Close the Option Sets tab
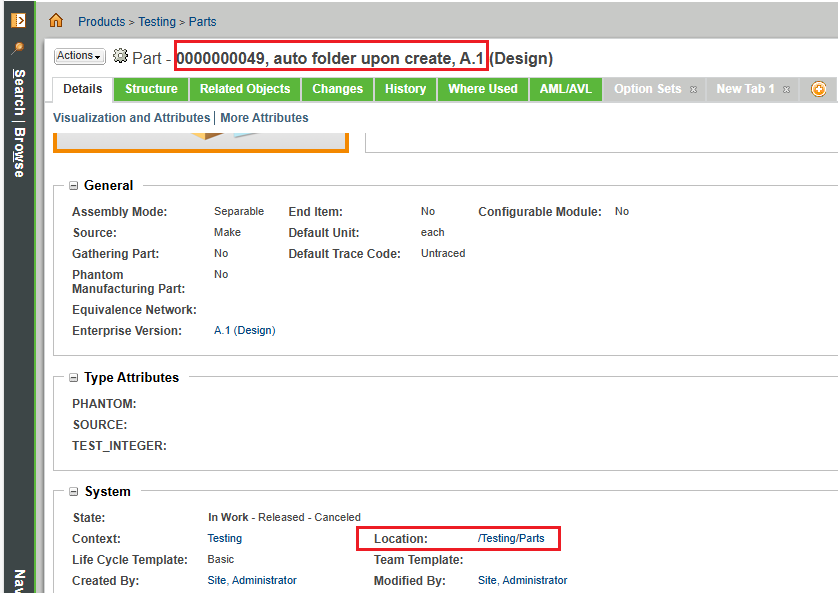Screen dimensions: 838x593 [692, 90]
